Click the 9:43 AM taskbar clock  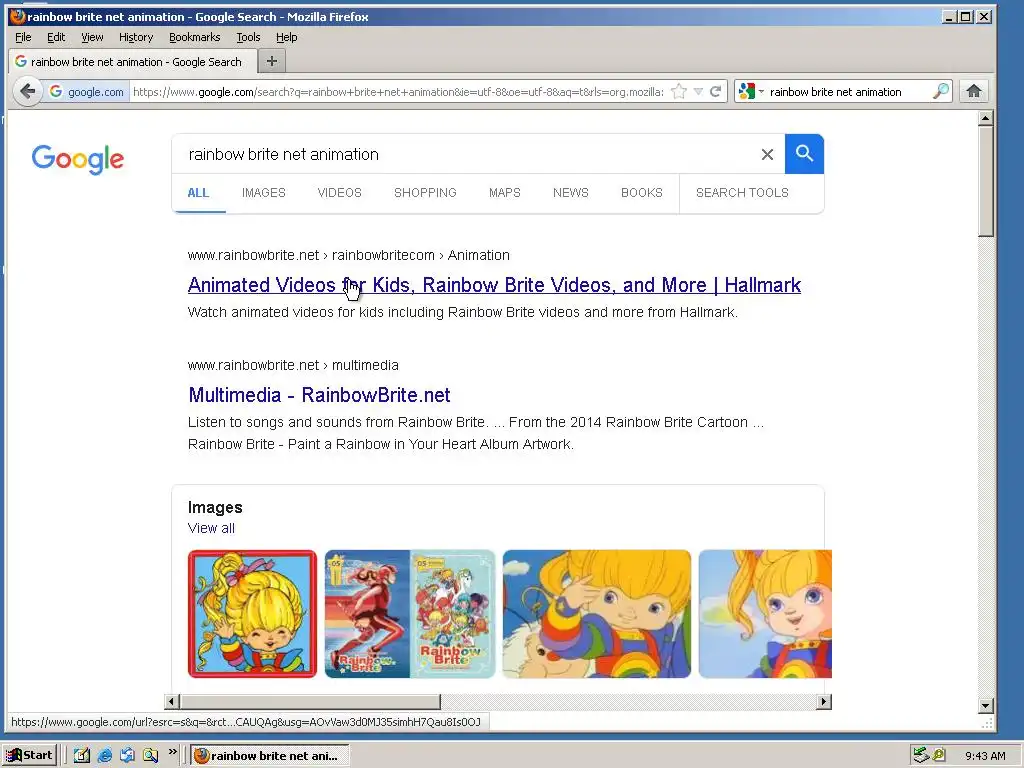985,756
